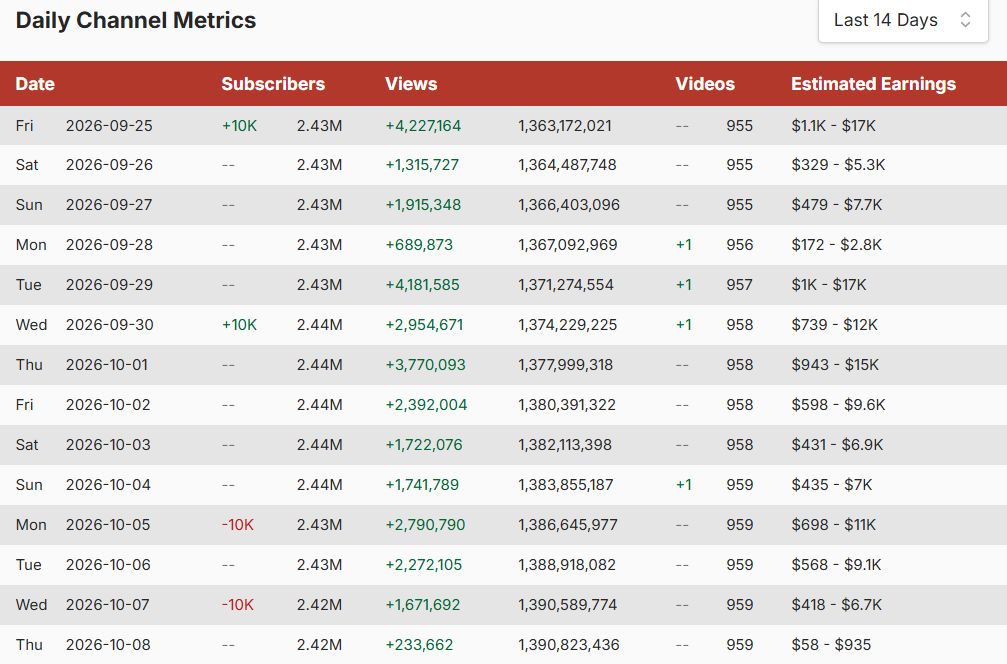Screen dimensions: 1007x664
Task: Click the Daily Channel Metrics heading
Action: pyautogui.click(x=136, y=21)
